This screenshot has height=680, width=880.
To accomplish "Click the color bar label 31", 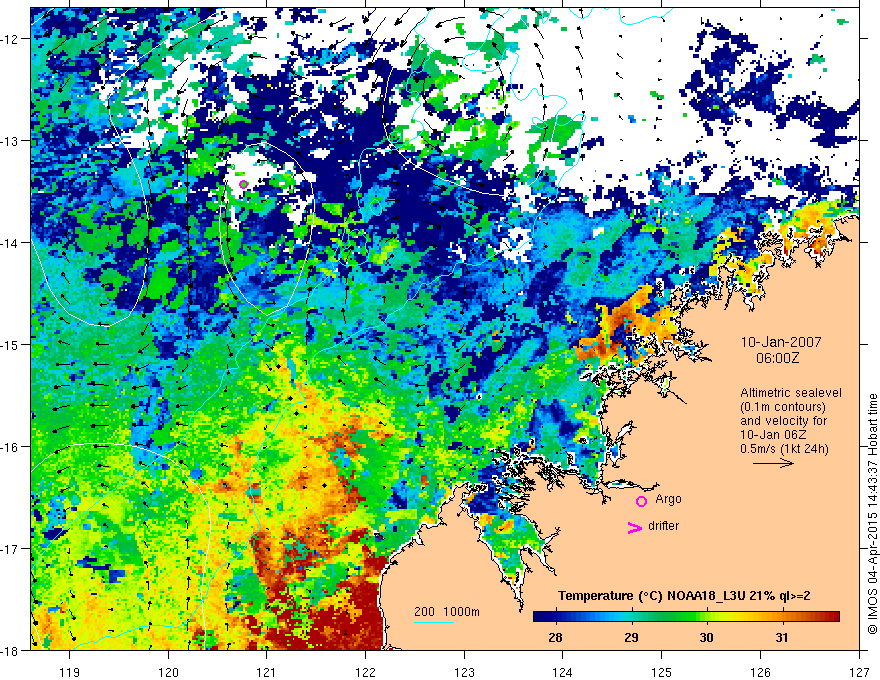I will pyautogui.click(x=782, y=637).
